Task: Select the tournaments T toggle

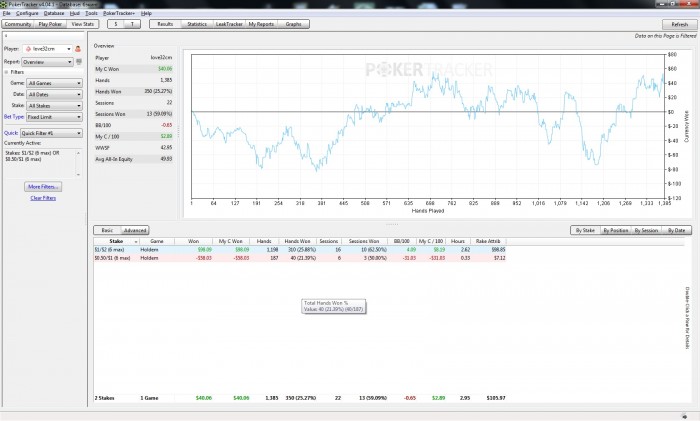Action: tap(132, 24)
